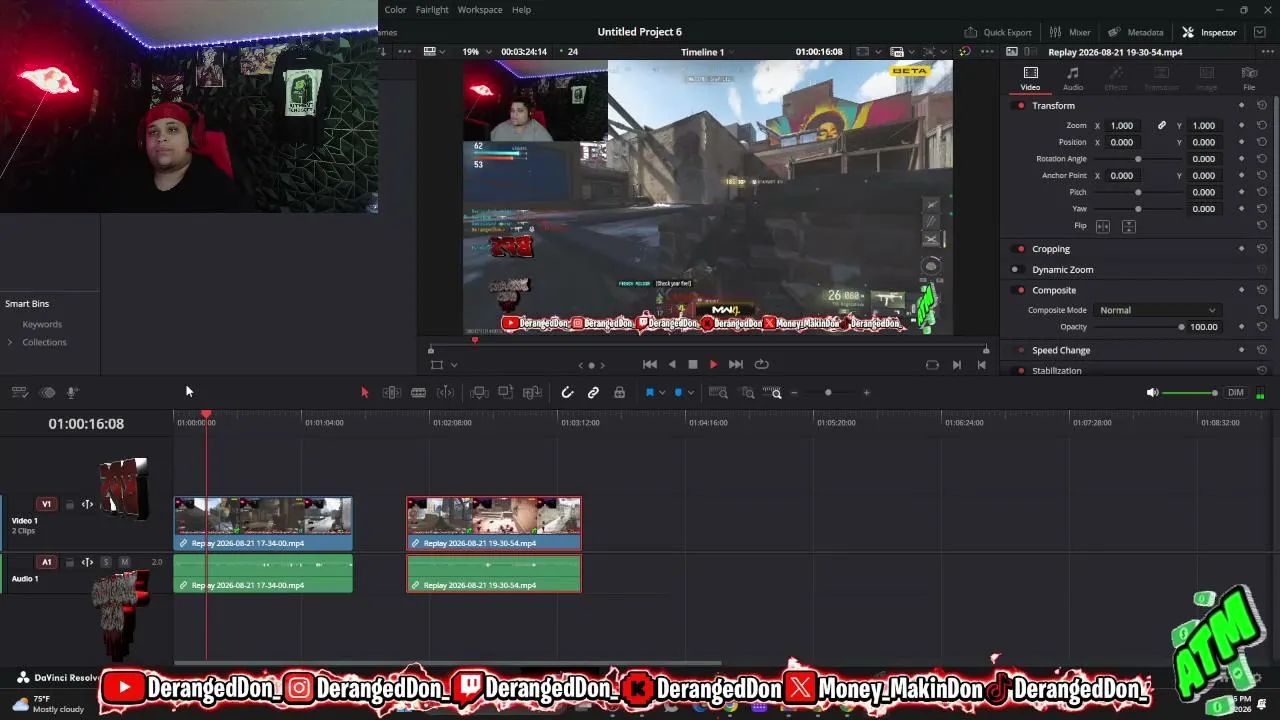The width and height of the screenshot is (1280, 720).
Task: Open the Composite Mode Normal dropdown
Action: (1156, 310)
